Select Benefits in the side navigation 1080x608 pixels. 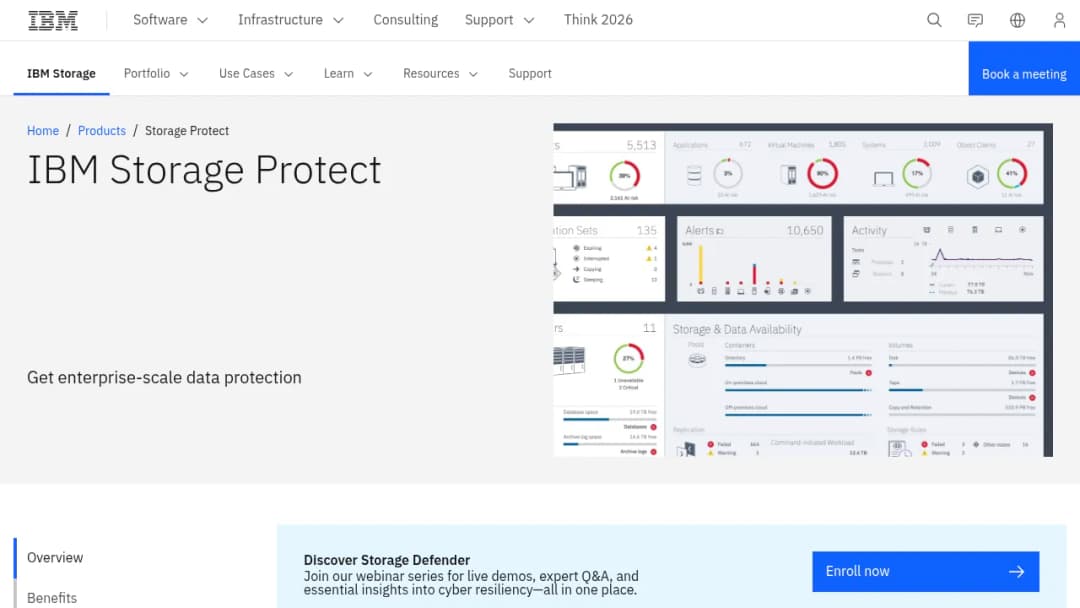tap(52, 598)
